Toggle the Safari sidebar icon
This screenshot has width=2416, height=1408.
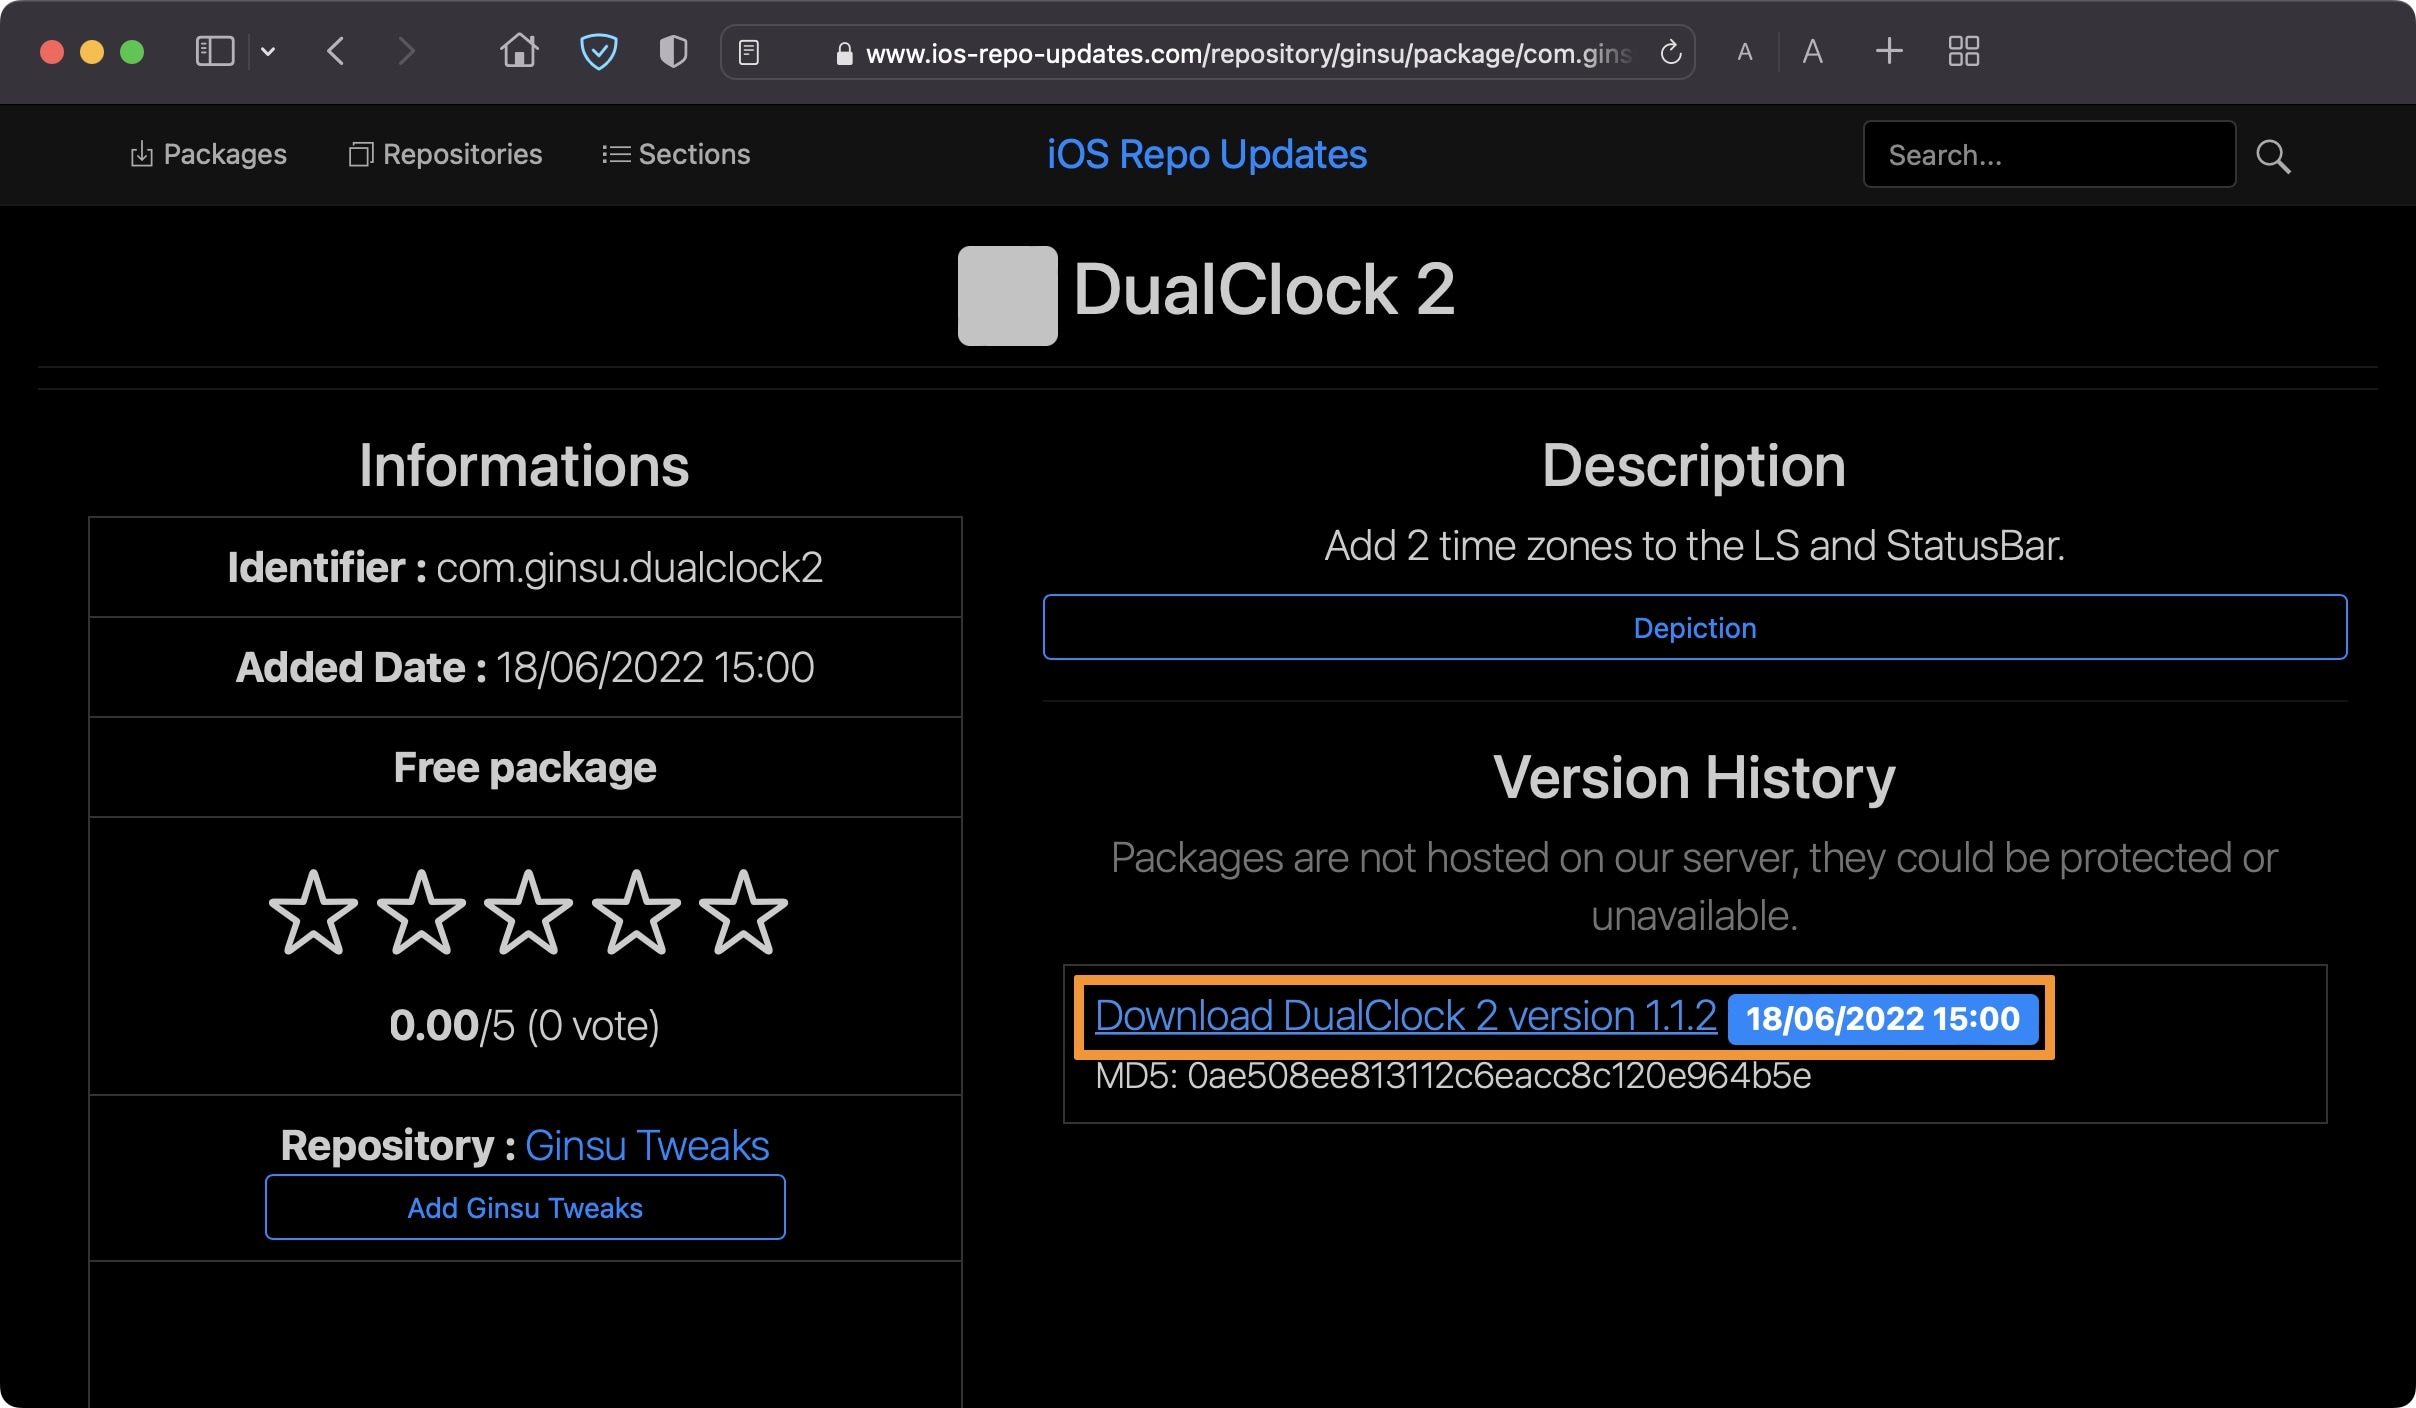point(214,51)
